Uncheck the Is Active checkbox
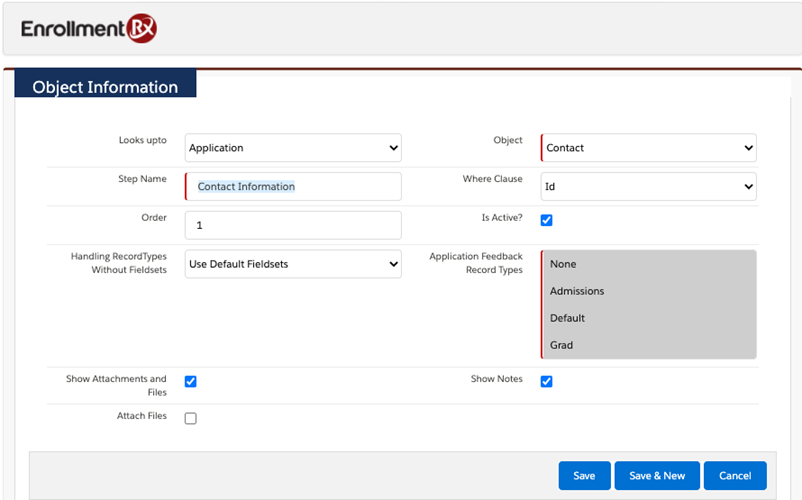802x500 pixels. [x=547, y=220]
